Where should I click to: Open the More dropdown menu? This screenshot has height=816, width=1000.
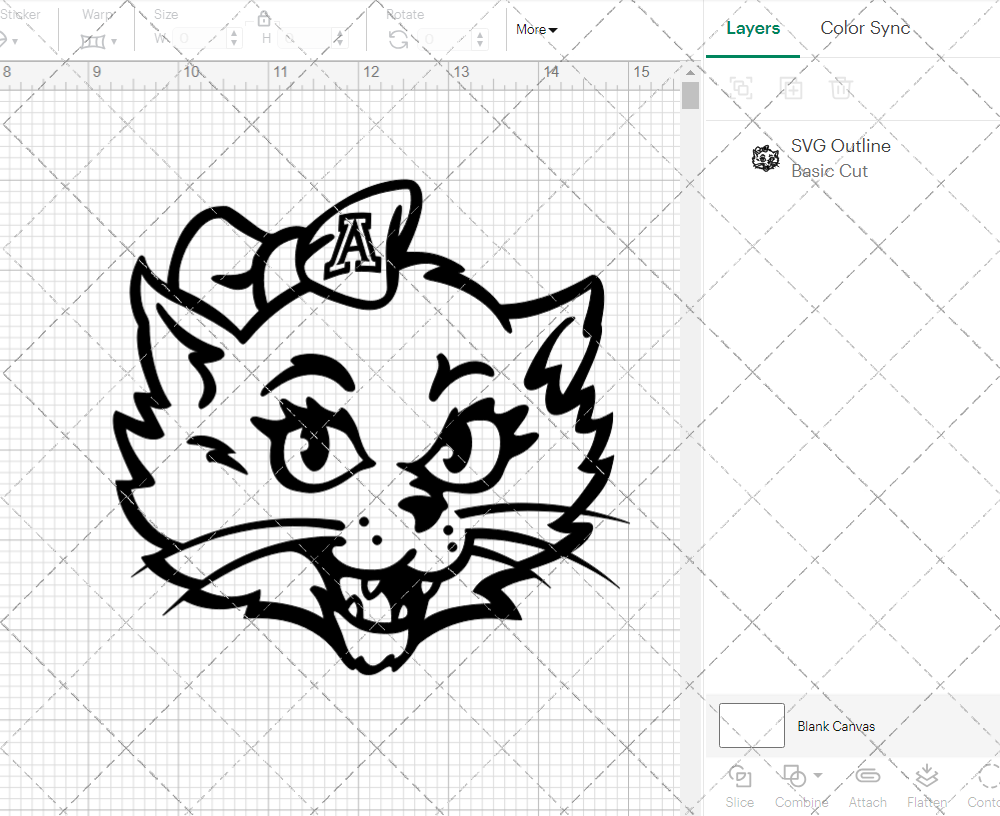[536, 29]
